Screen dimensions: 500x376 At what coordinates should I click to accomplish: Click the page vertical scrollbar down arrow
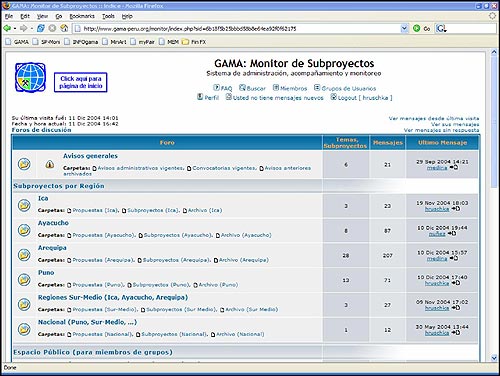(x=494, y=358)
